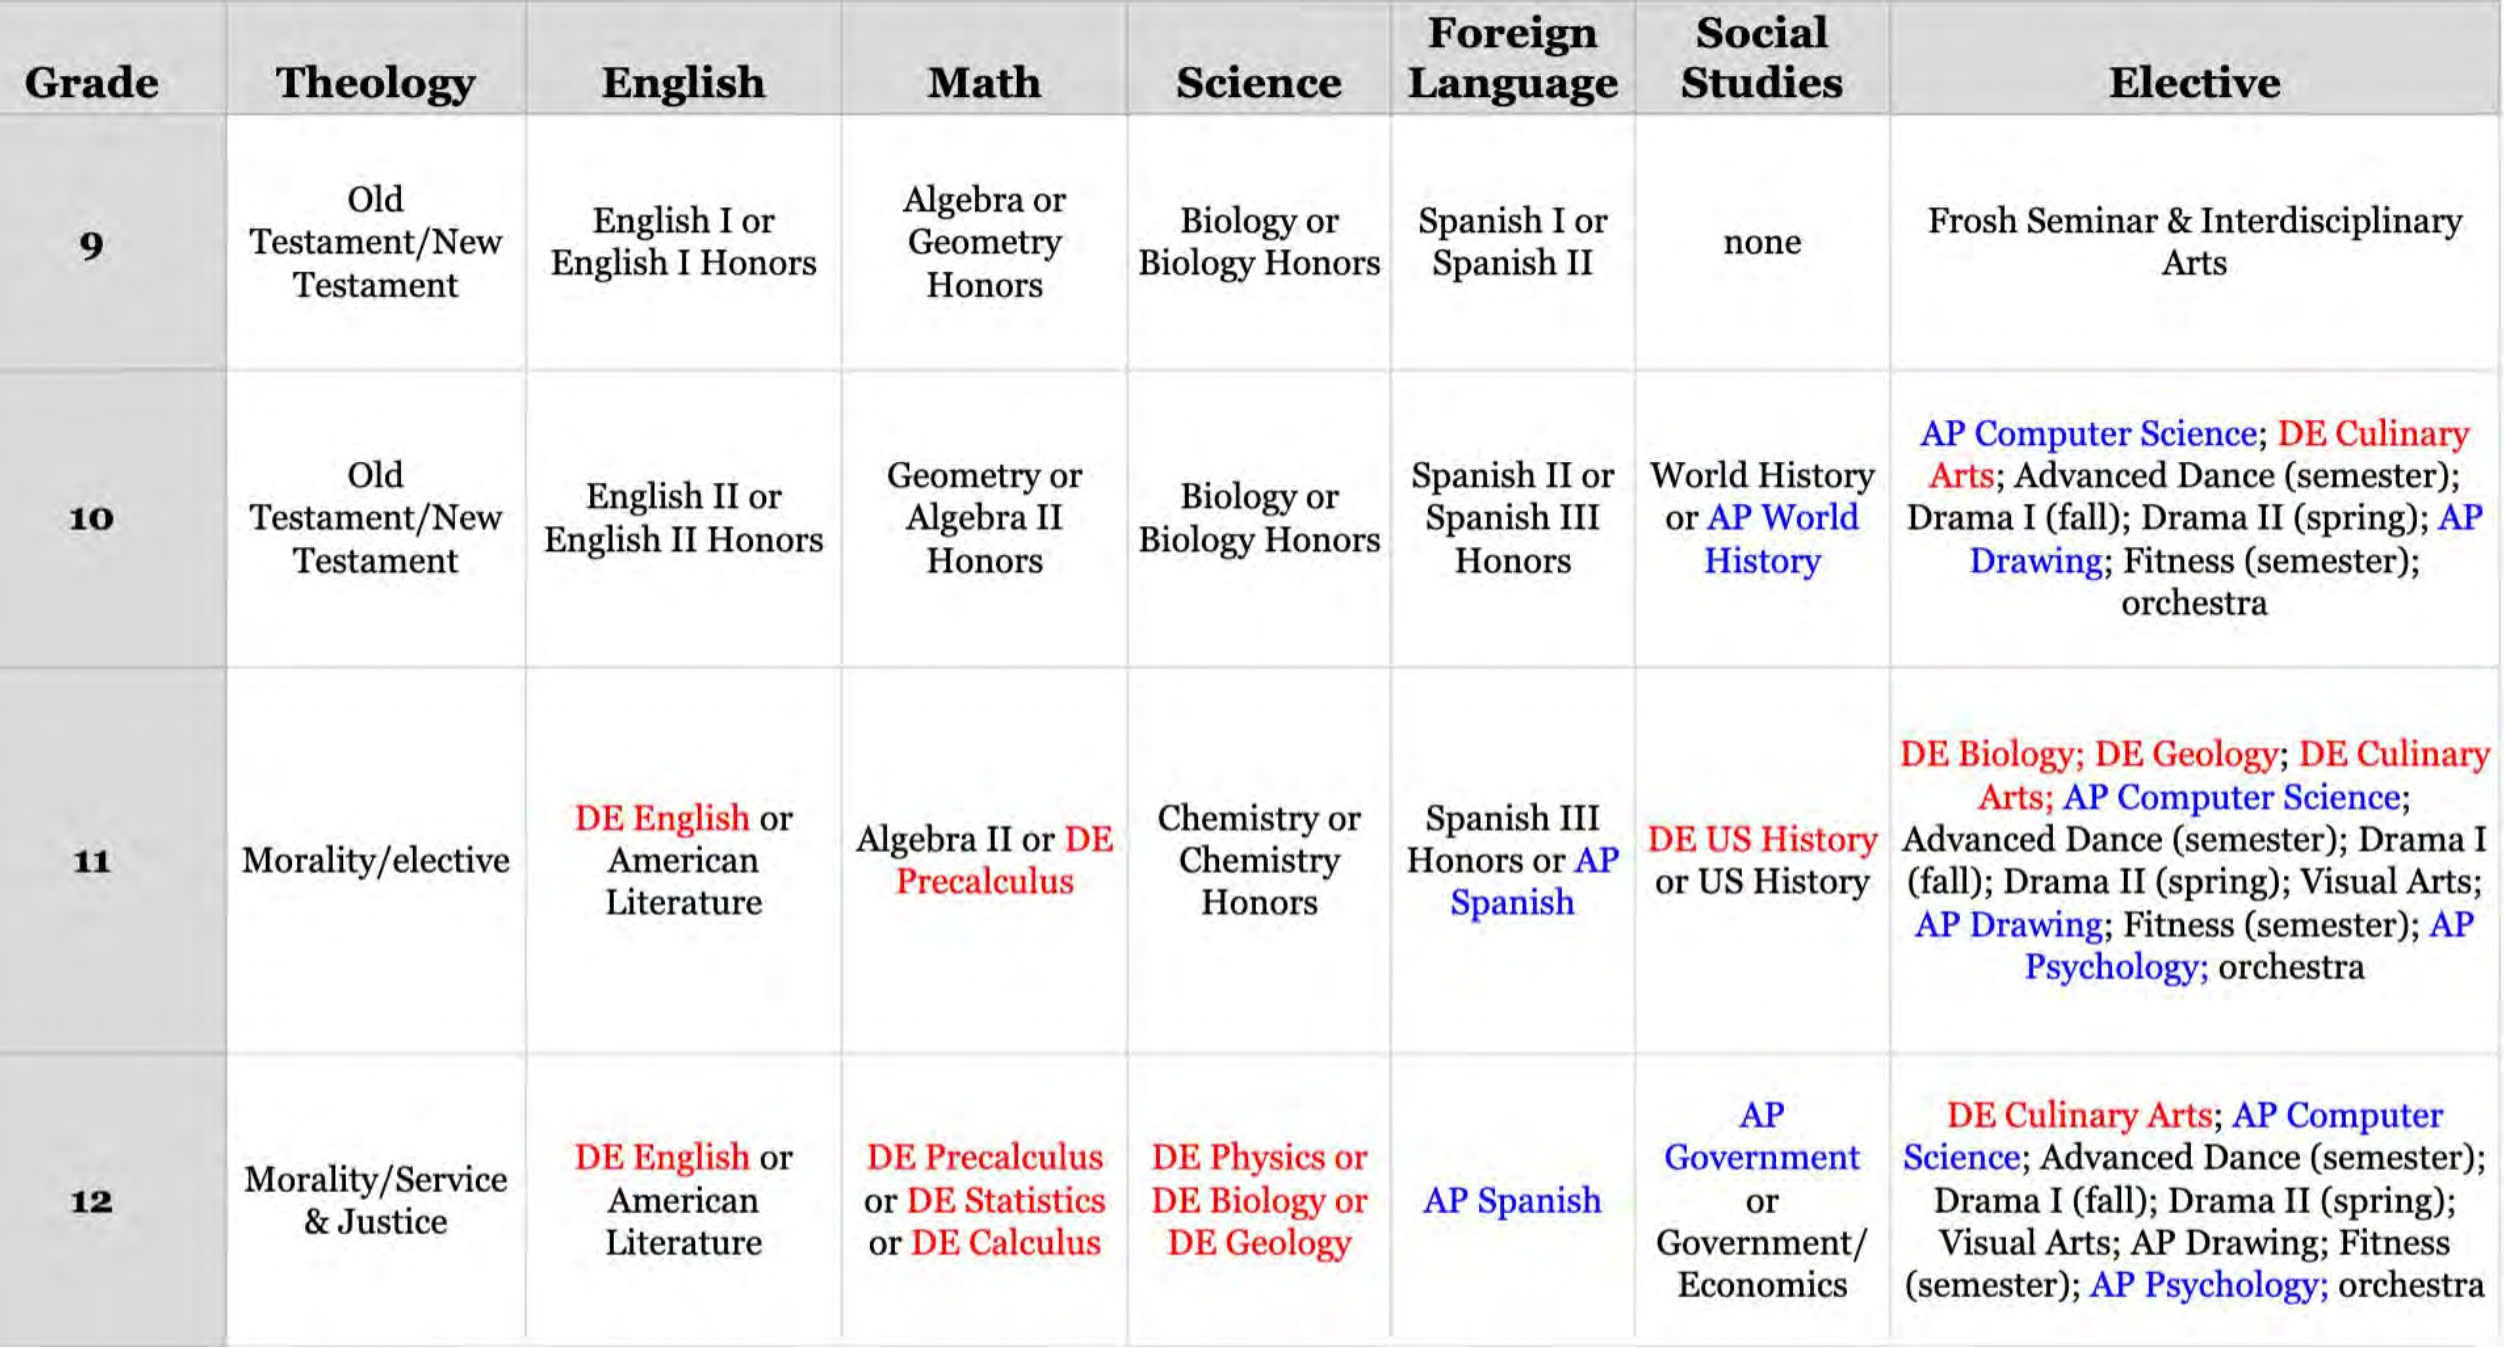Click the Theology column header
Screen dimensions: 2504x1348
coord(375,82)
